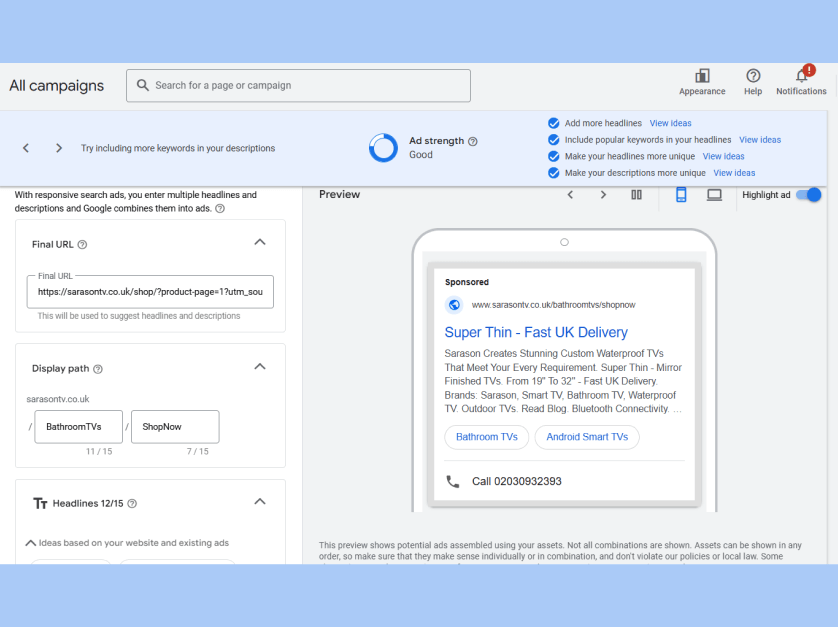Collapse the Display path section
The width and height of the screenshot is (838, 627).
click(x=260, y=367)
